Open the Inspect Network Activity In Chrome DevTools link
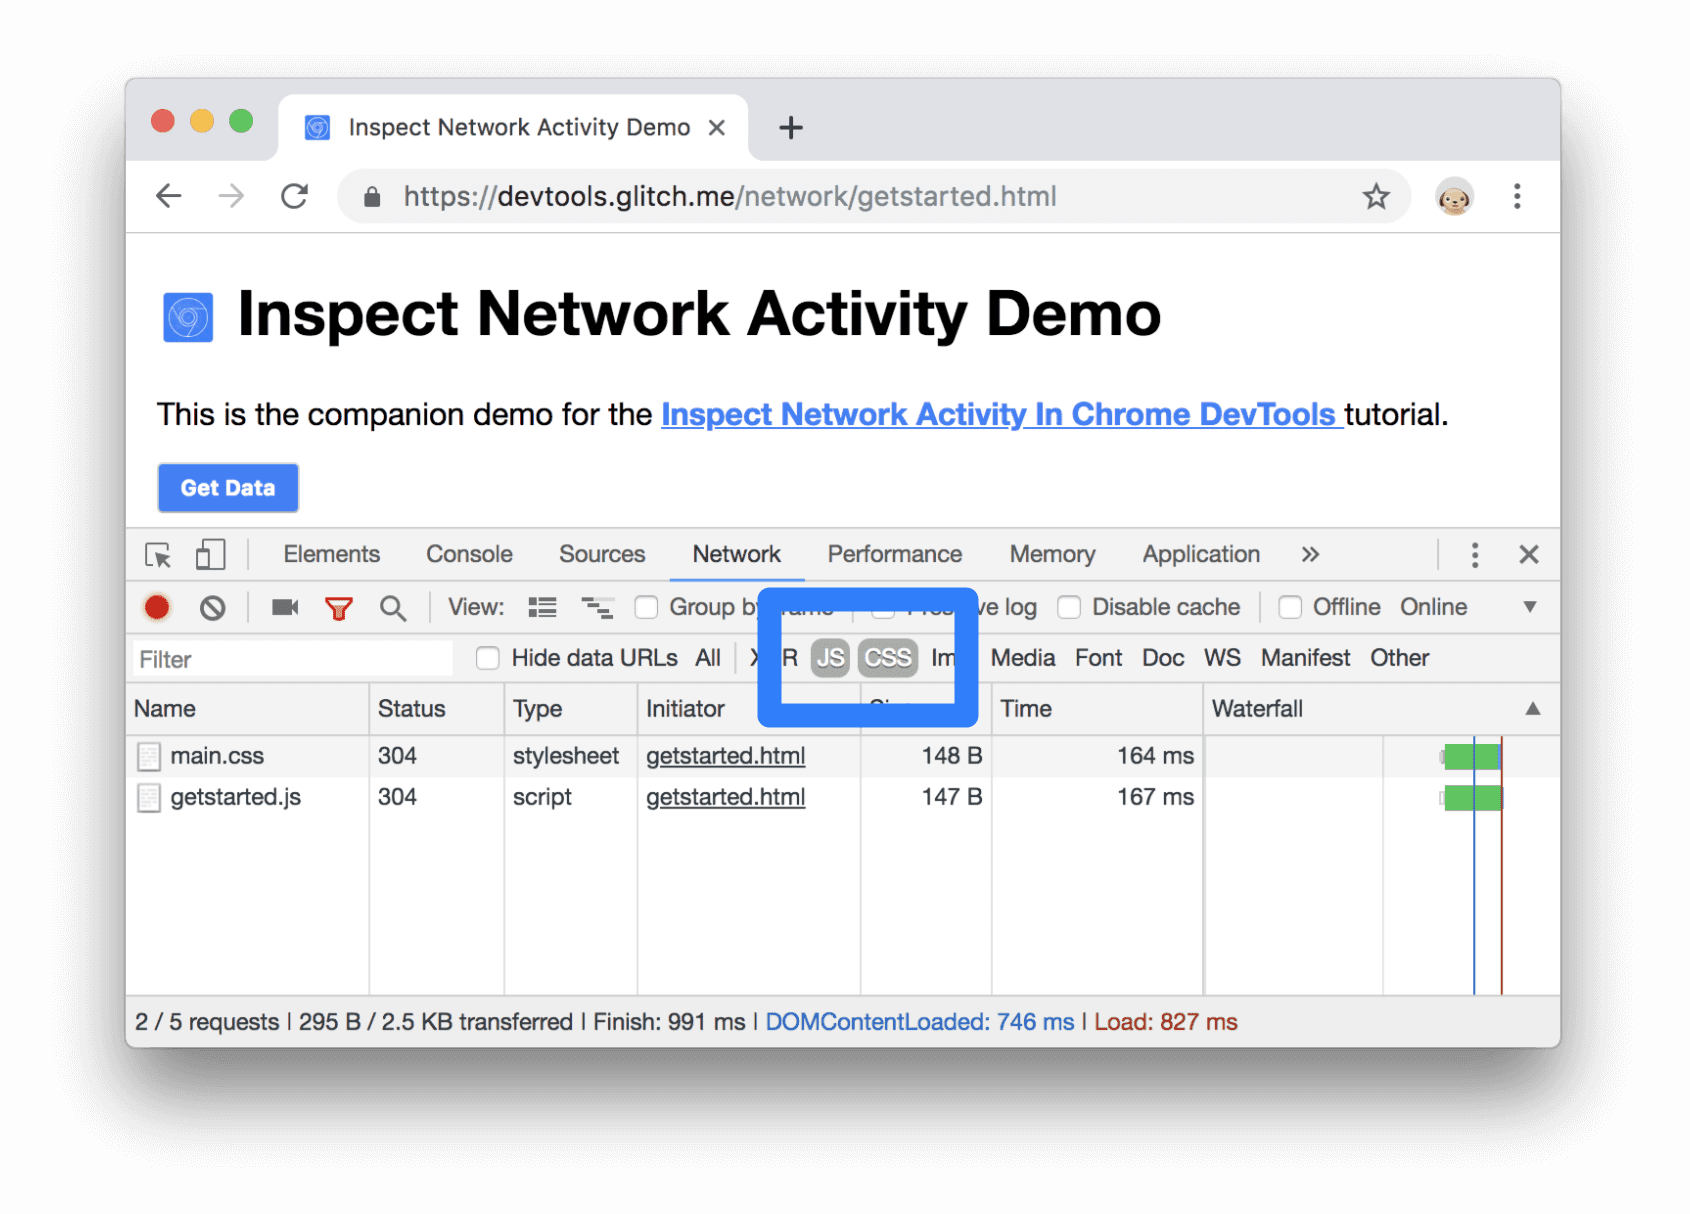1690x1214 pixels. [1001, 414]
